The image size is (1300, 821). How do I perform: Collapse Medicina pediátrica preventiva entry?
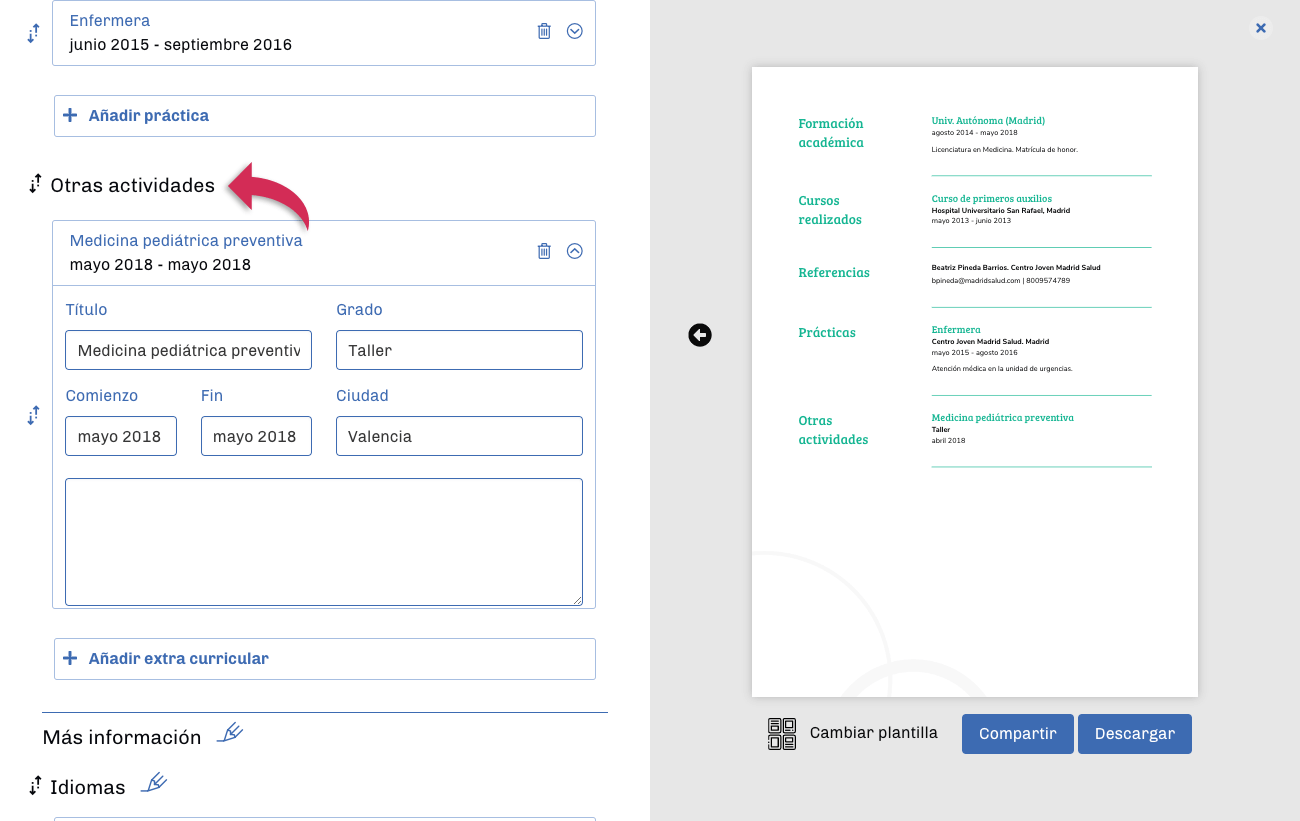click(575, 251)
